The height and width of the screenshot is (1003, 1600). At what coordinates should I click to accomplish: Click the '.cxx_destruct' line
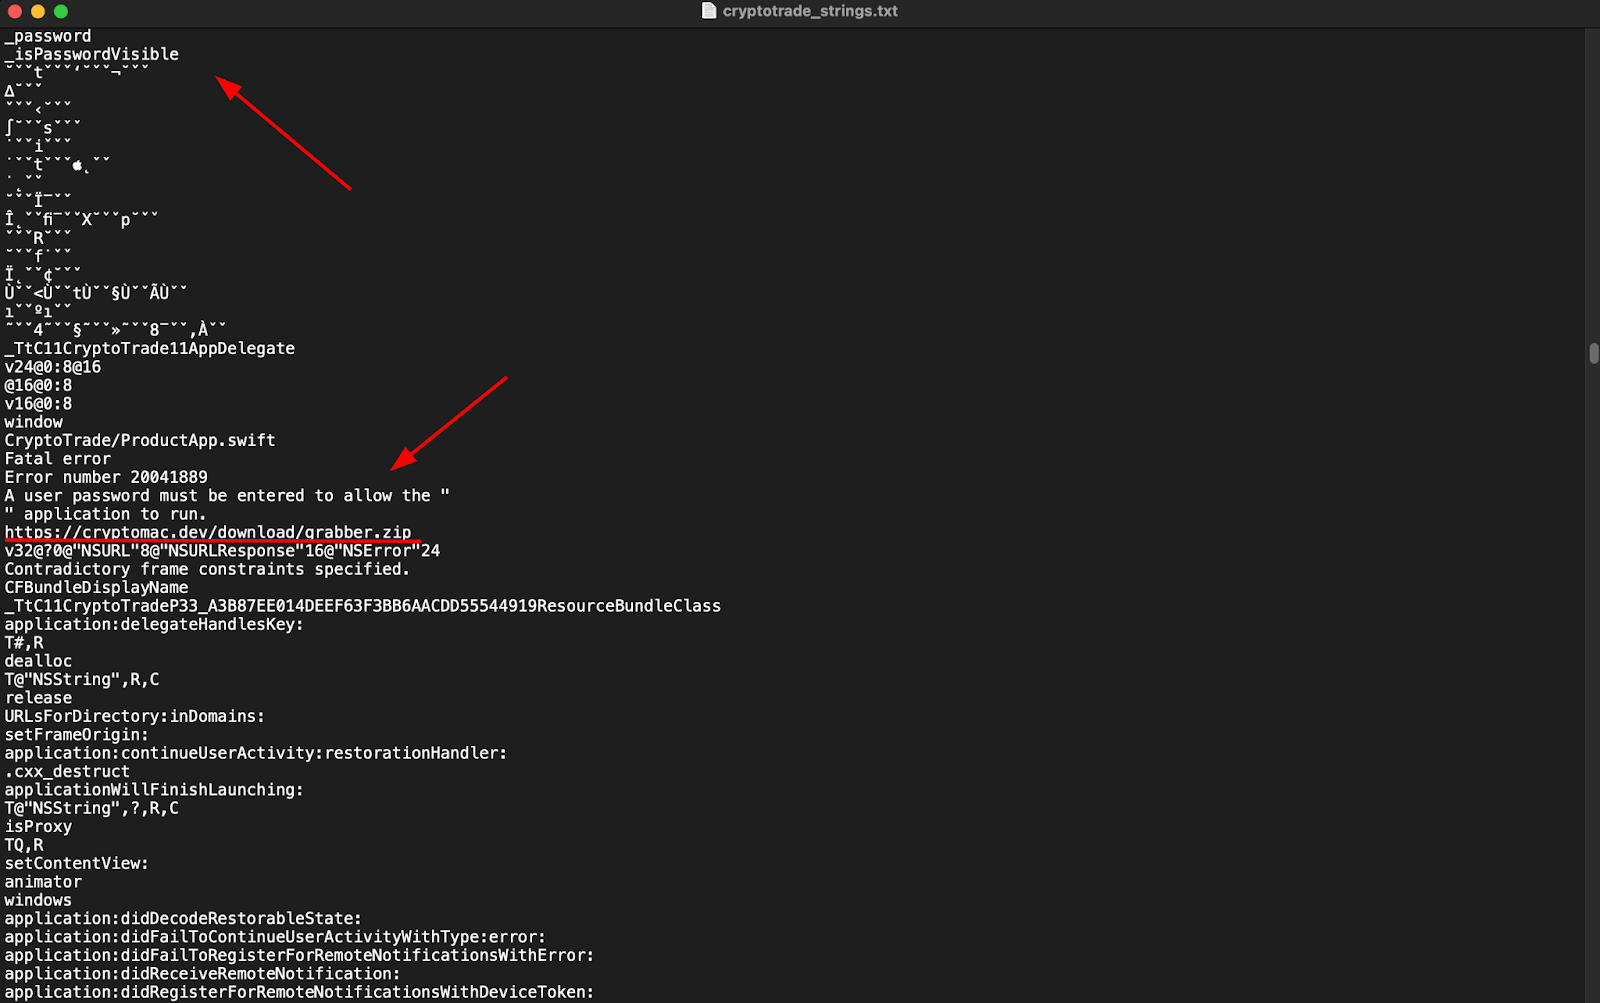(67, 771)
